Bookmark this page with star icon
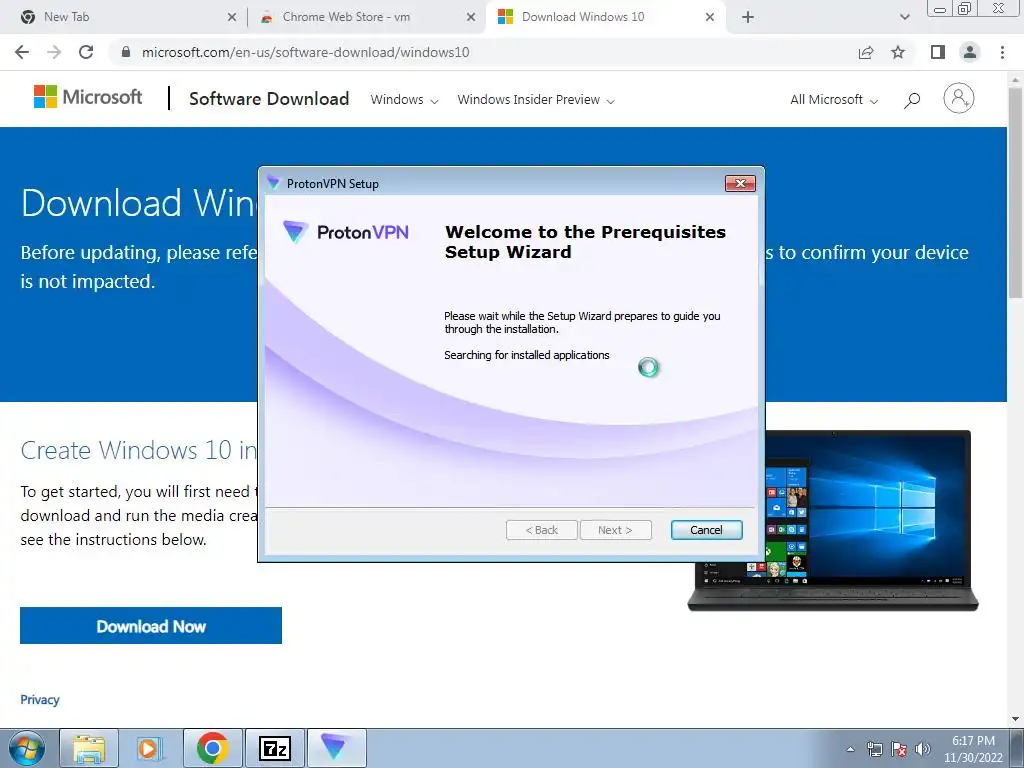Screen dimensions: 1024x768 click(x=898, y=52)
